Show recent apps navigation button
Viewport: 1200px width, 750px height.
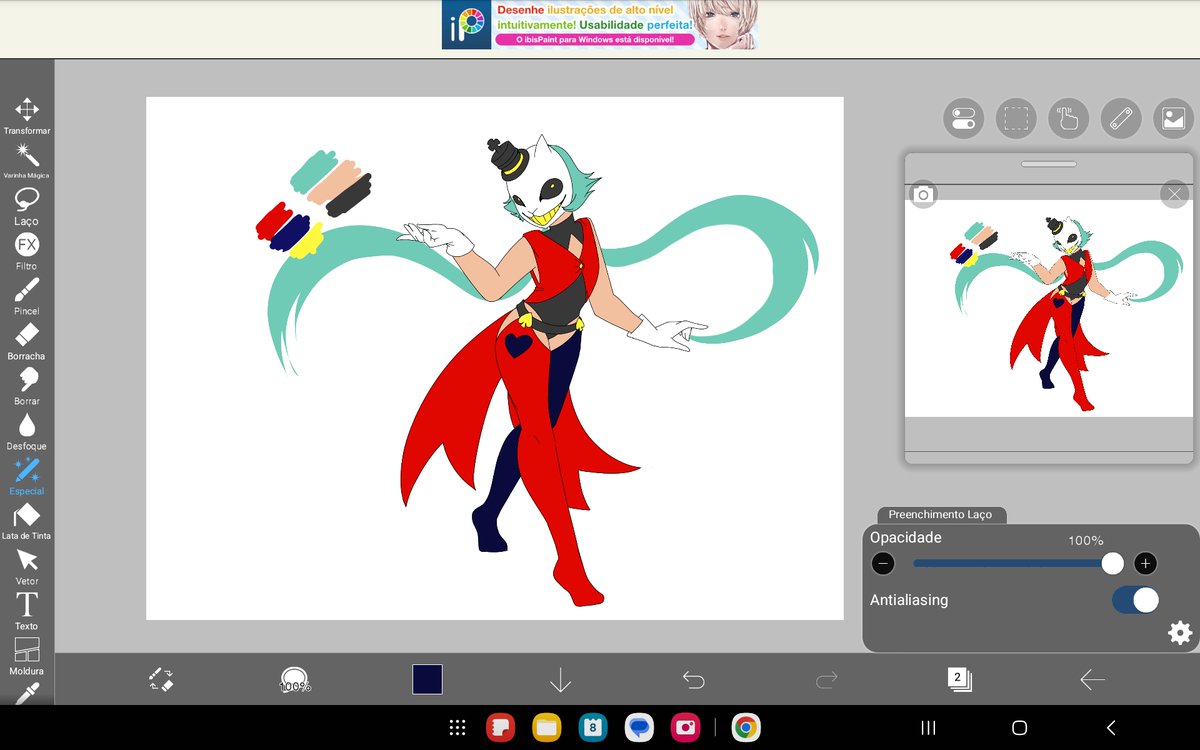pos(928,728)
